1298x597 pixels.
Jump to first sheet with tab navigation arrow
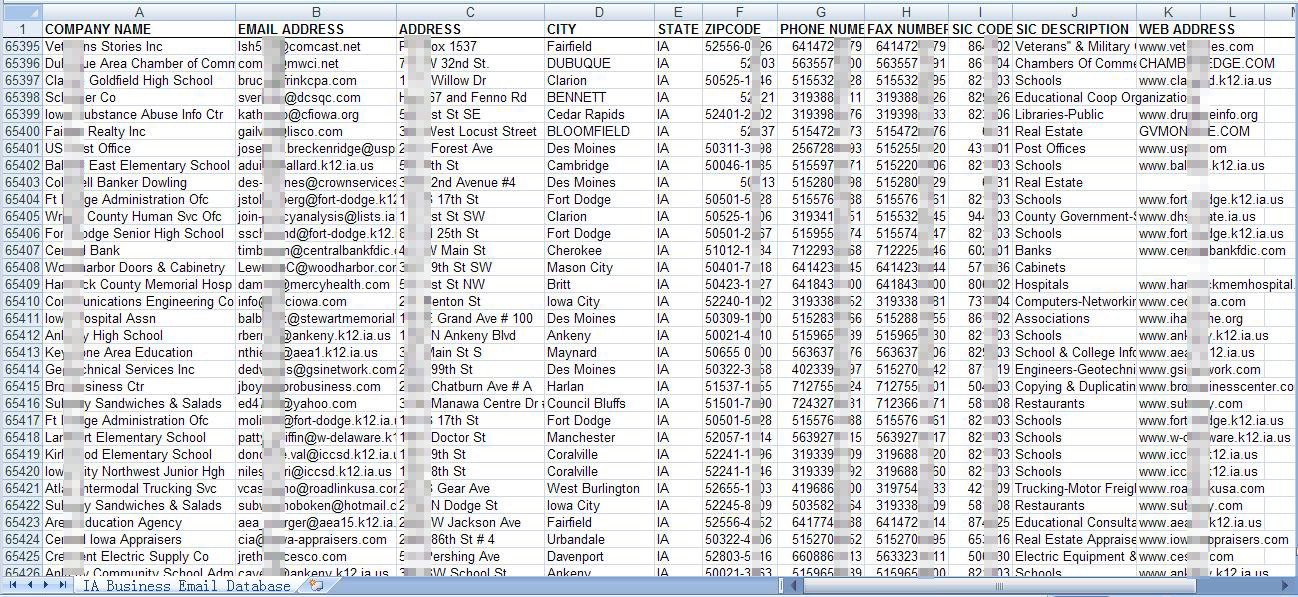(13, 585)
